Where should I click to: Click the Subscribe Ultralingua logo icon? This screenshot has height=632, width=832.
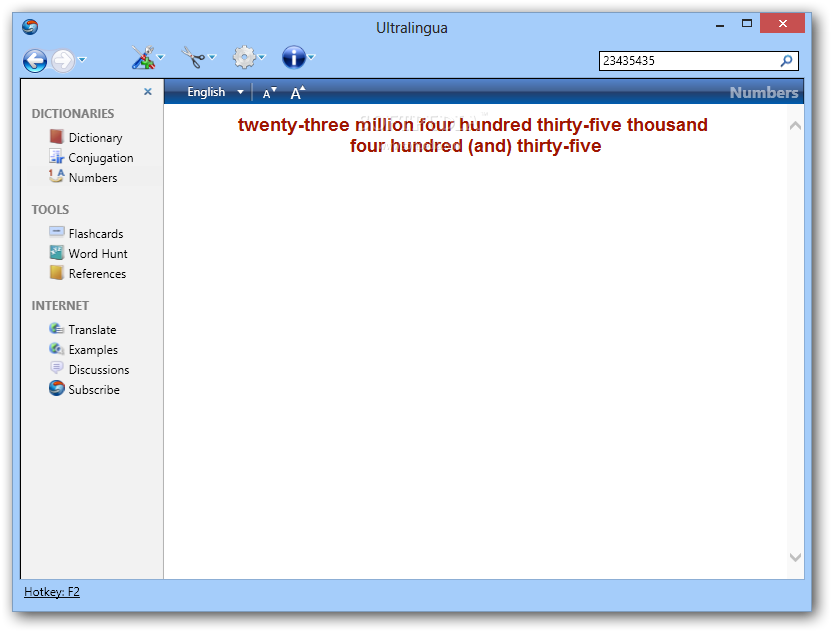click(56, 388)
